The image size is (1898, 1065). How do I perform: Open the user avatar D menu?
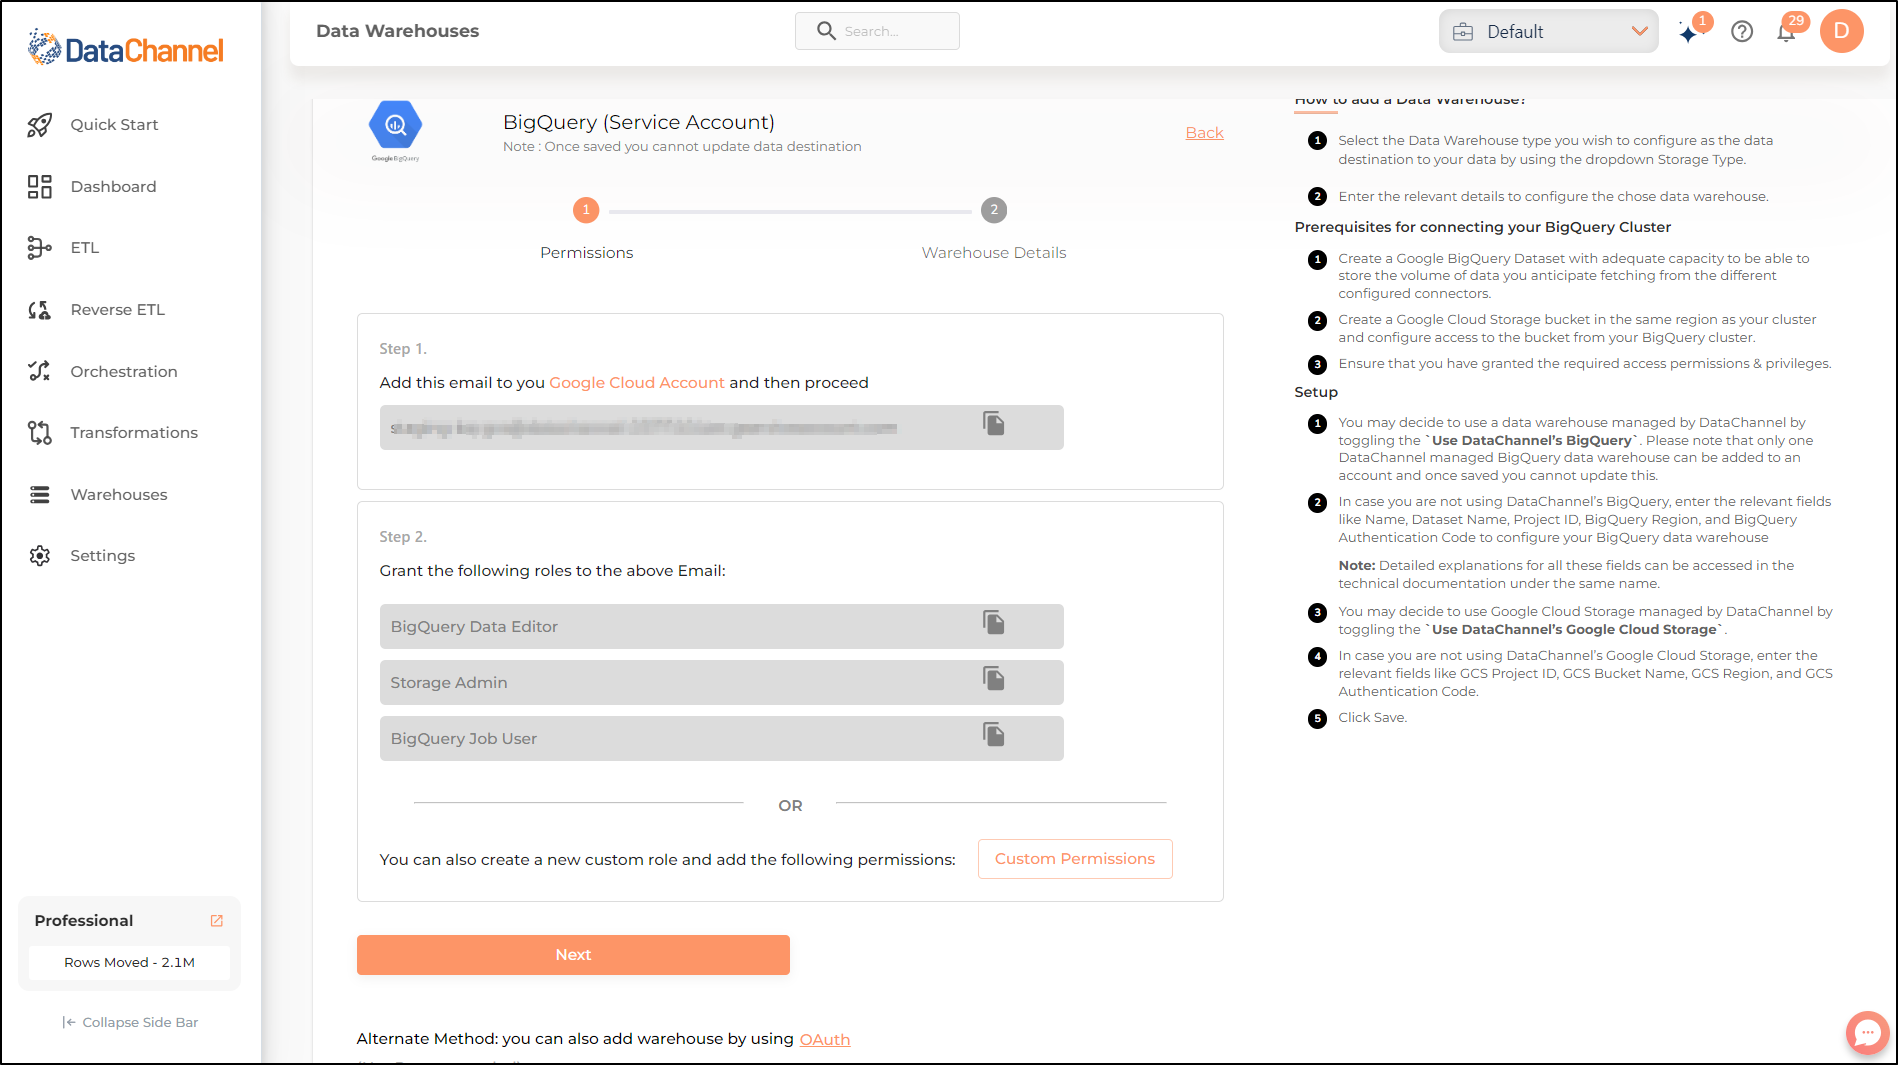(x=1842, y=31)
